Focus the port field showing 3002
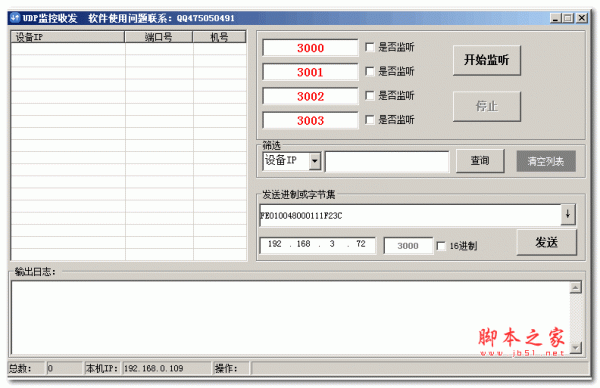The image size is (600, 388). (x=310, y=96)
